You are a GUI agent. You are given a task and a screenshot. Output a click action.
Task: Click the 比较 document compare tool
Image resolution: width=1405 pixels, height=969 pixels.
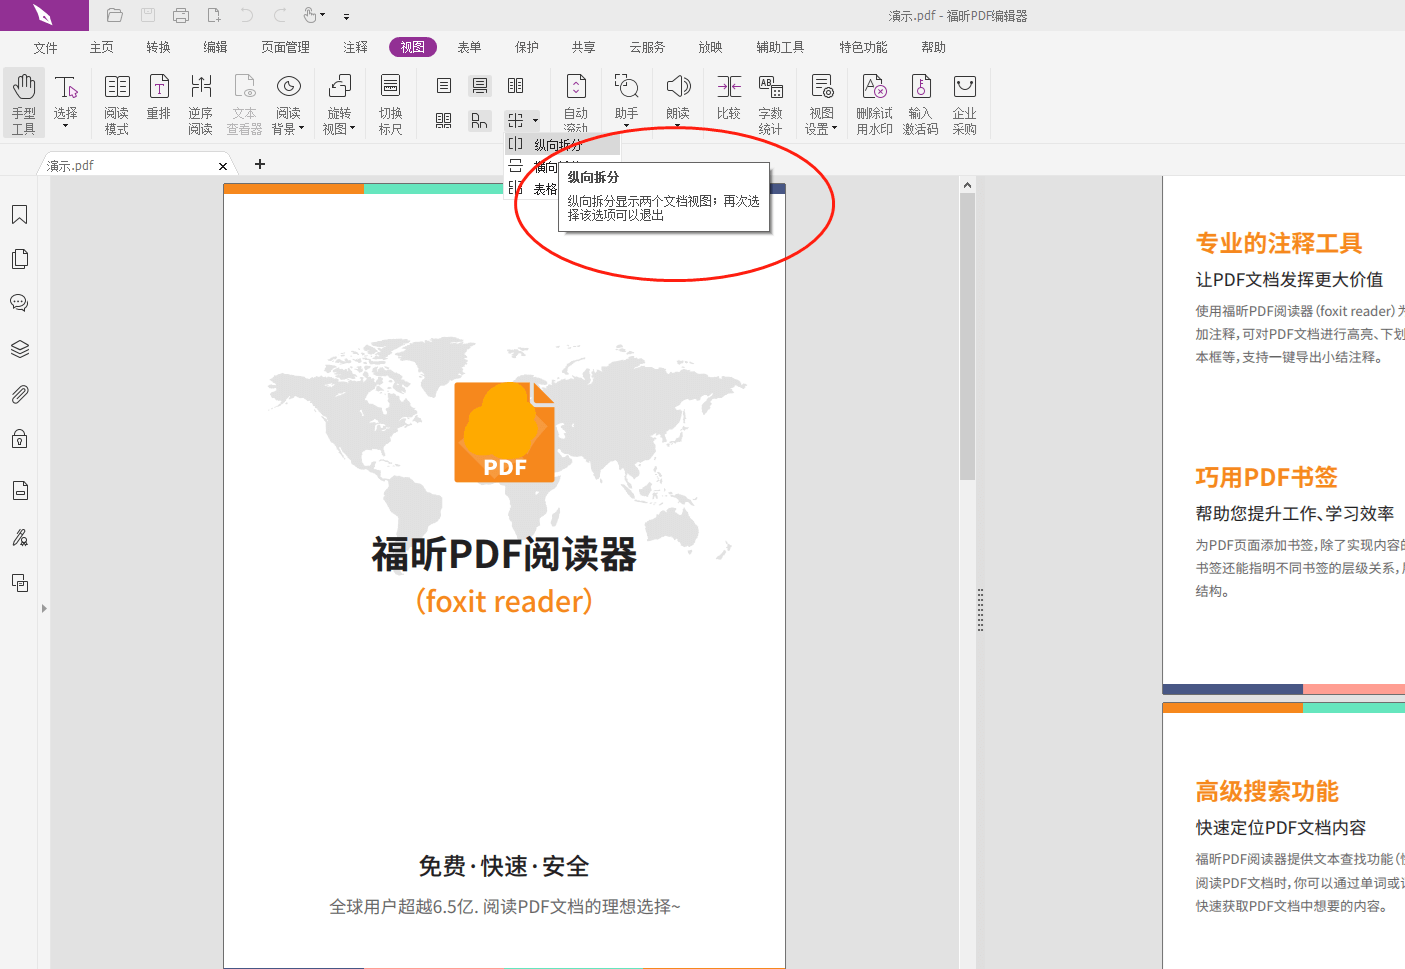click(x=728, y=100)
